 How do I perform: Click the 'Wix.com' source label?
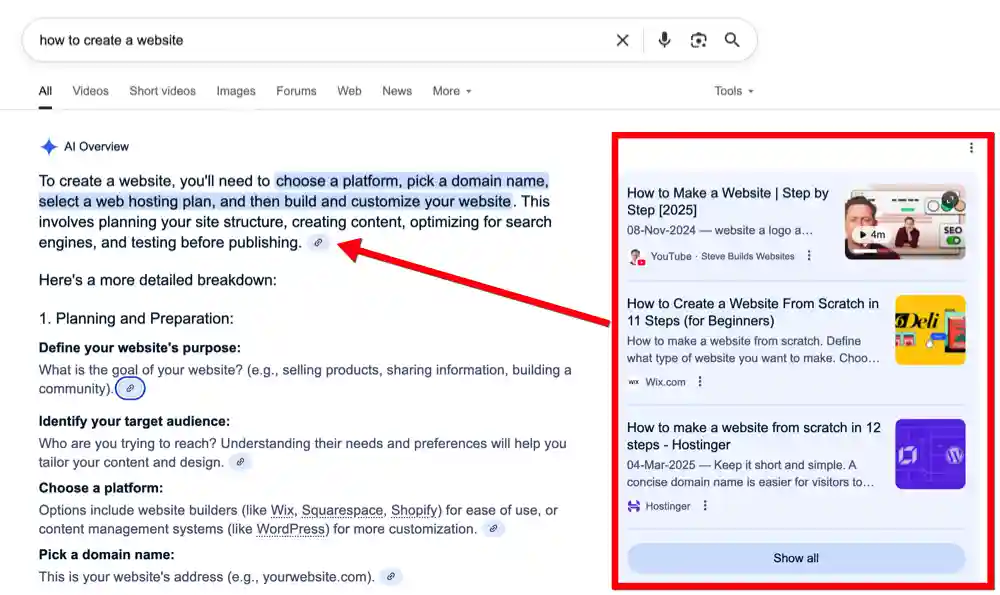(x=665, y=382)
